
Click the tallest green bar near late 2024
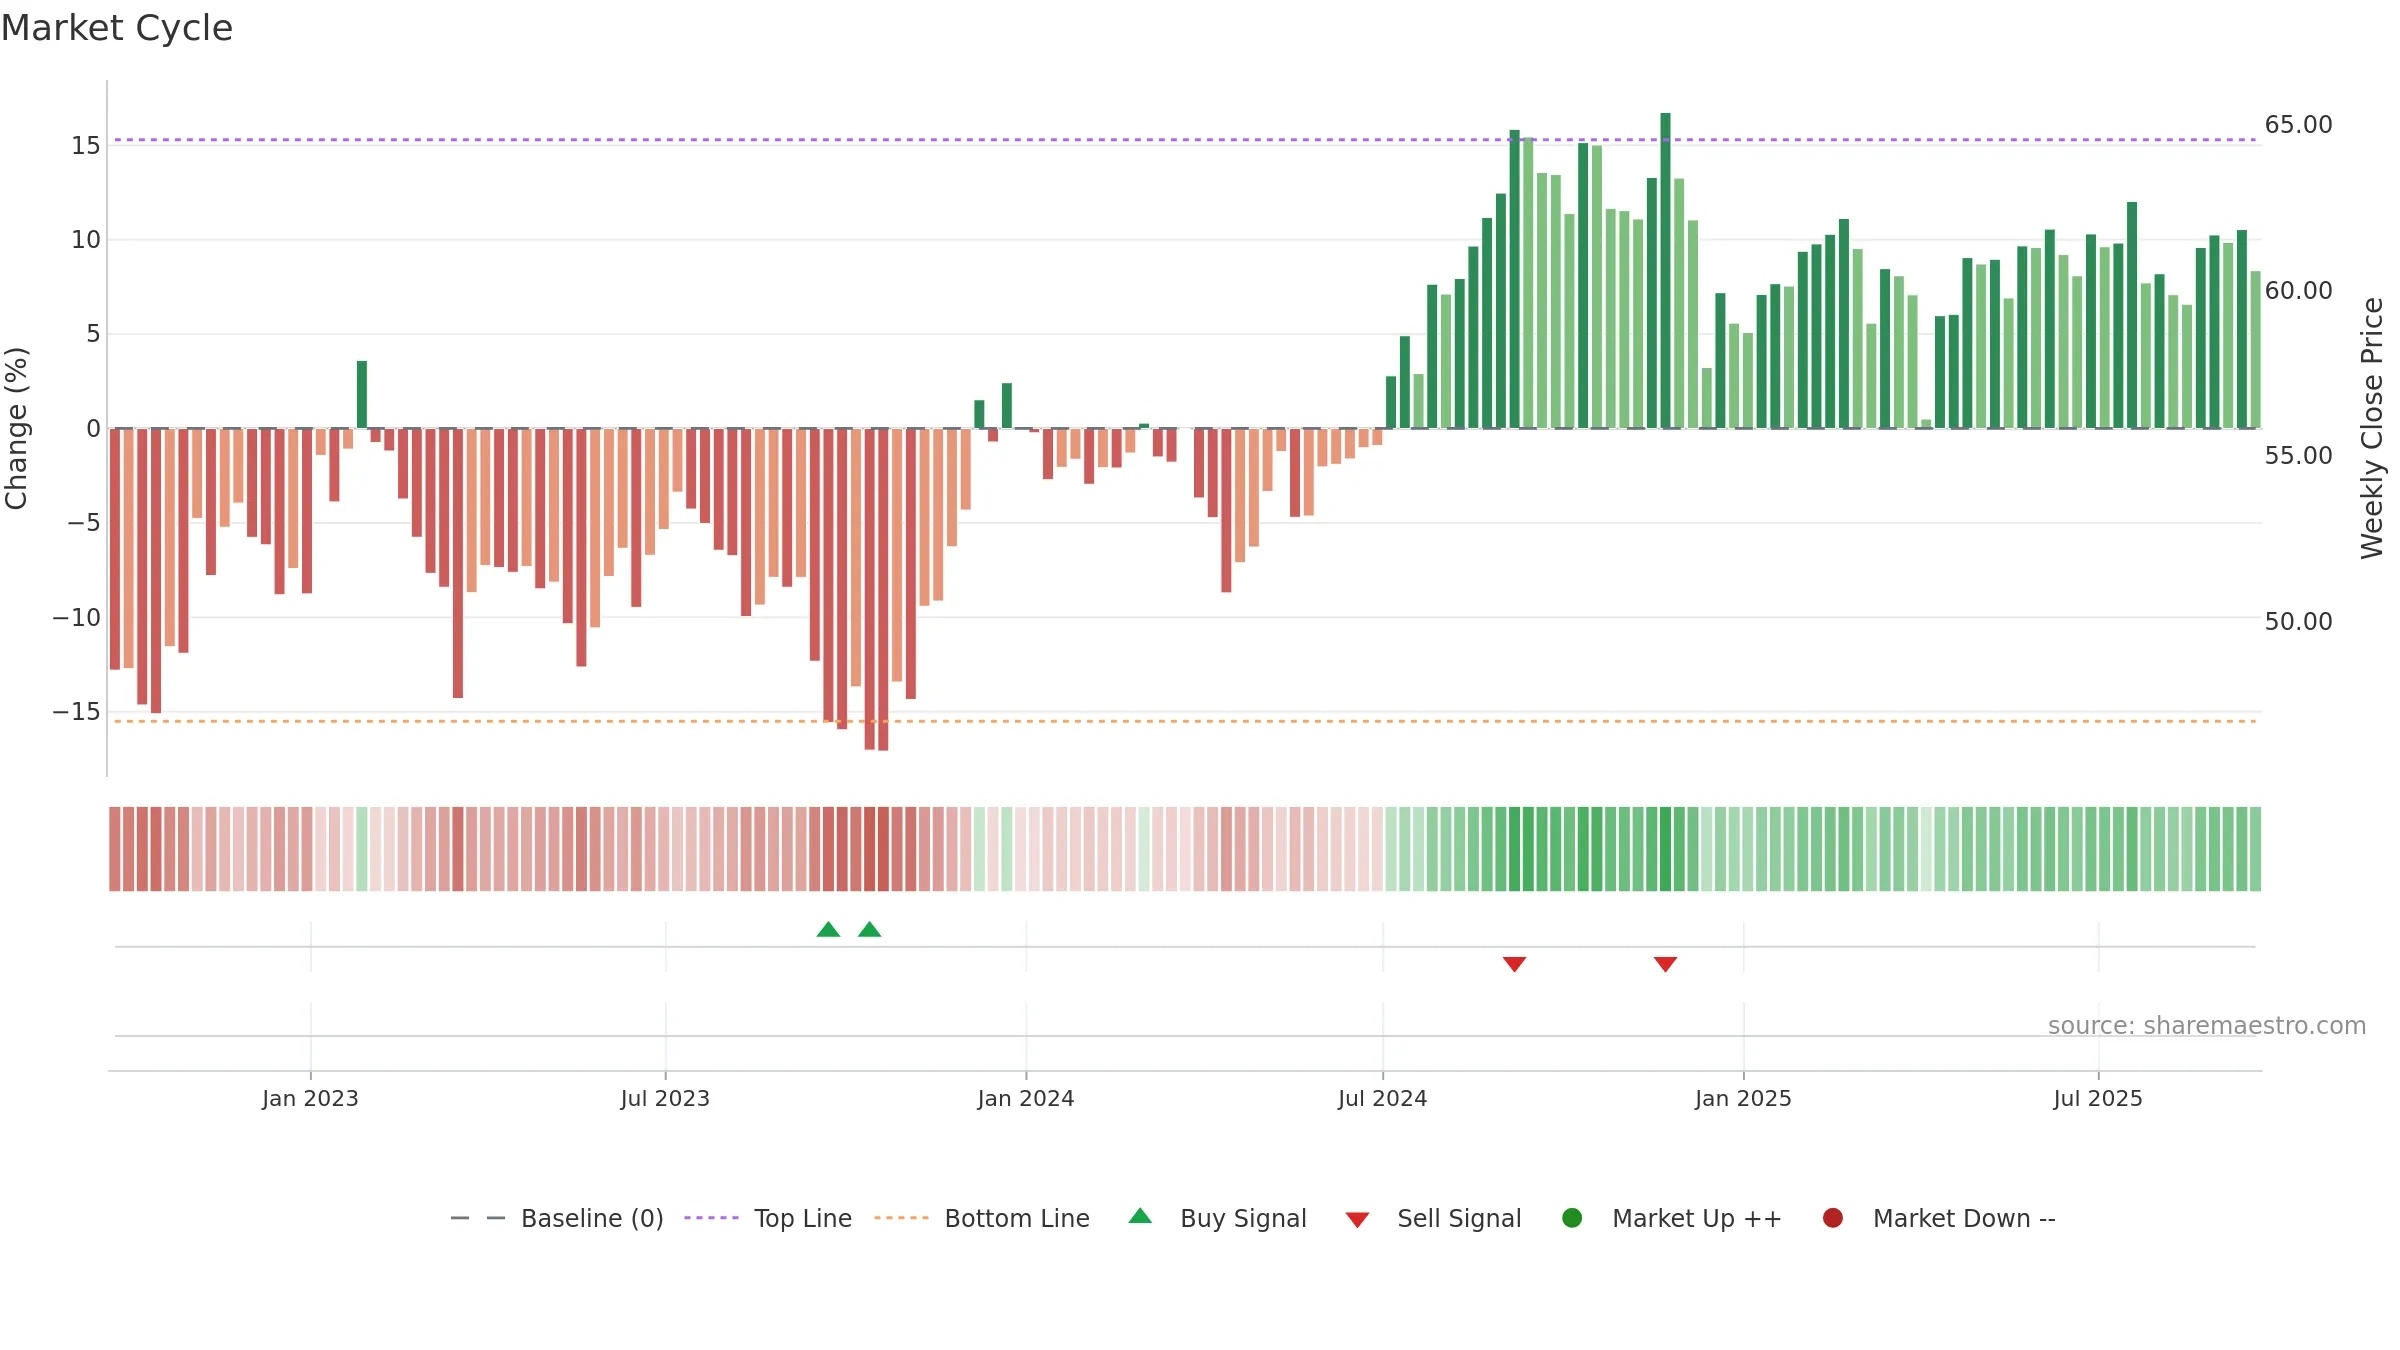[1665, 270]
